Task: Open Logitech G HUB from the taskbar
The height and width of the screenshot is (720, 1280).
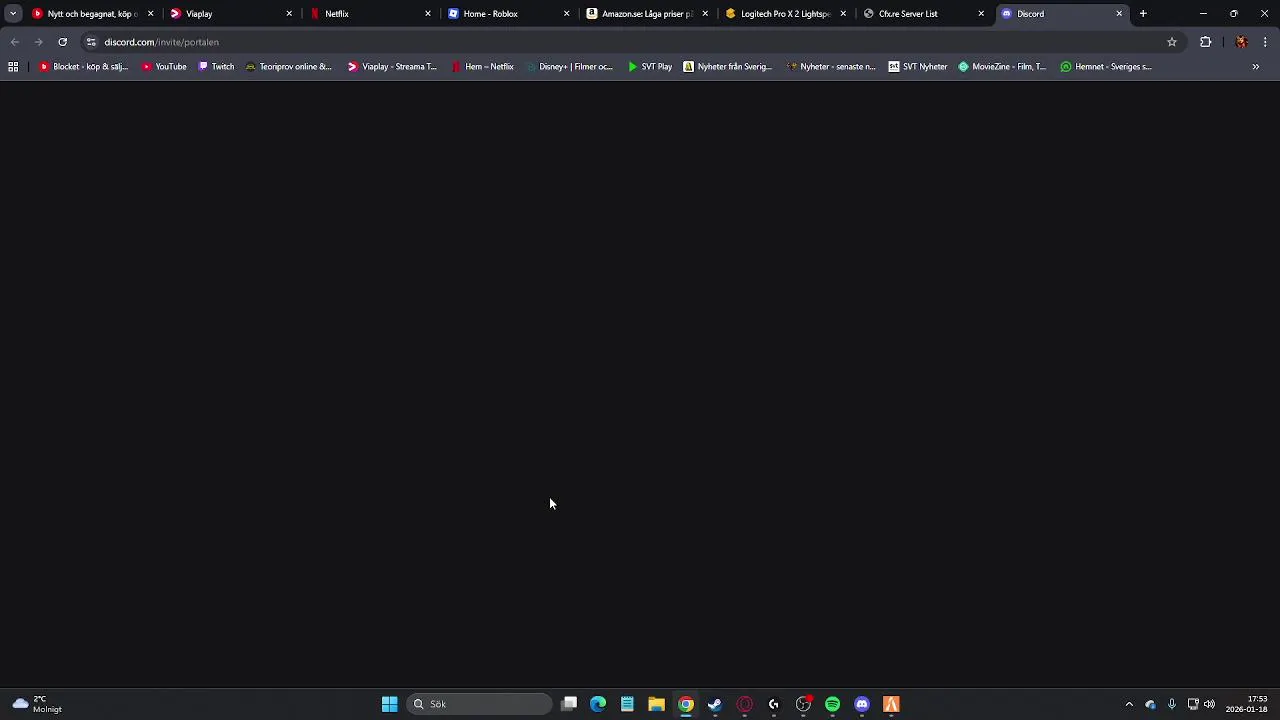Action: (774, 704)
